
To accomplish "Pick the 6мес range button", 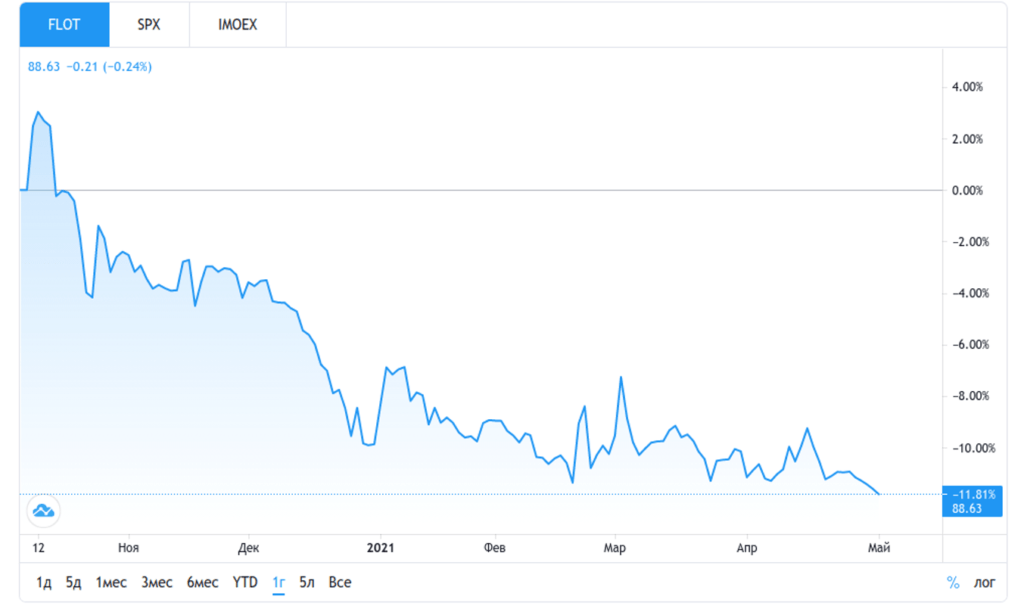I will pyautogui.click(x=202, y=582).
